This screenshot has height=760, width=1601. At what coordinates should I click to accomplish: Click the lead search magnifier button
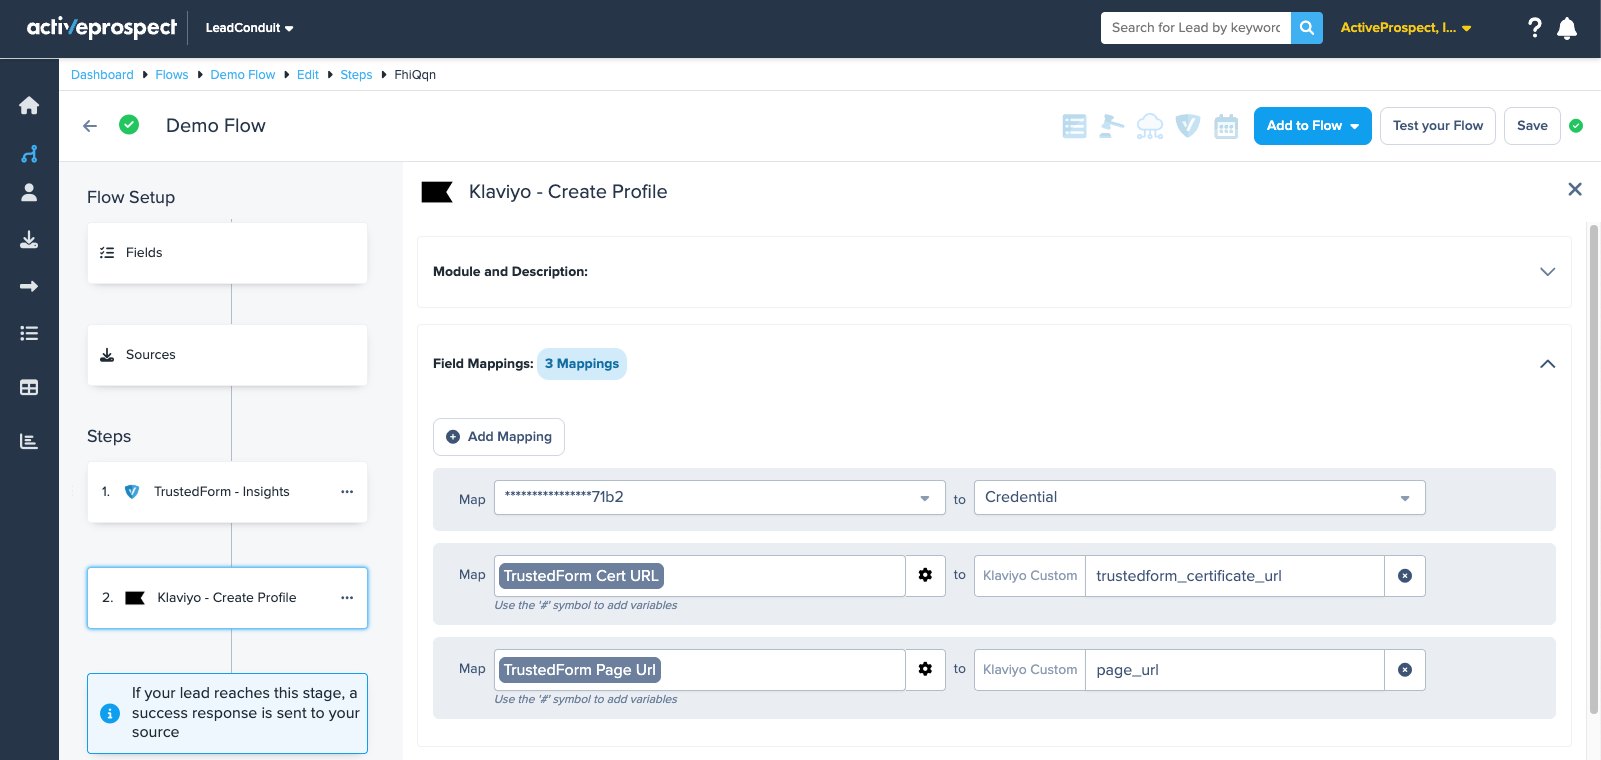(1307, 28)
